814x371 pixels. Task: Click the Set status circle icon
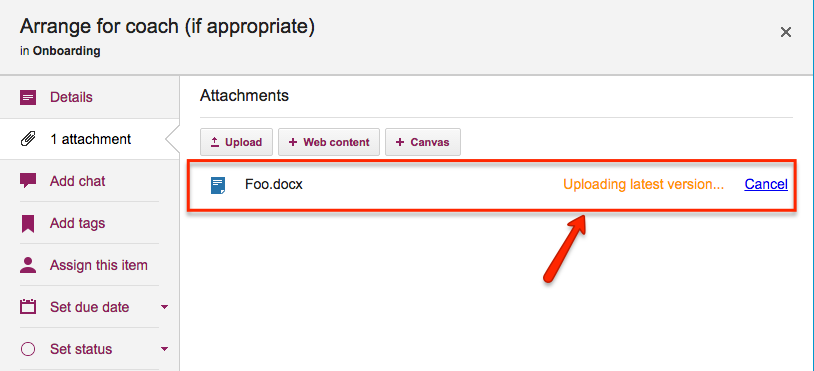[28, 349]
